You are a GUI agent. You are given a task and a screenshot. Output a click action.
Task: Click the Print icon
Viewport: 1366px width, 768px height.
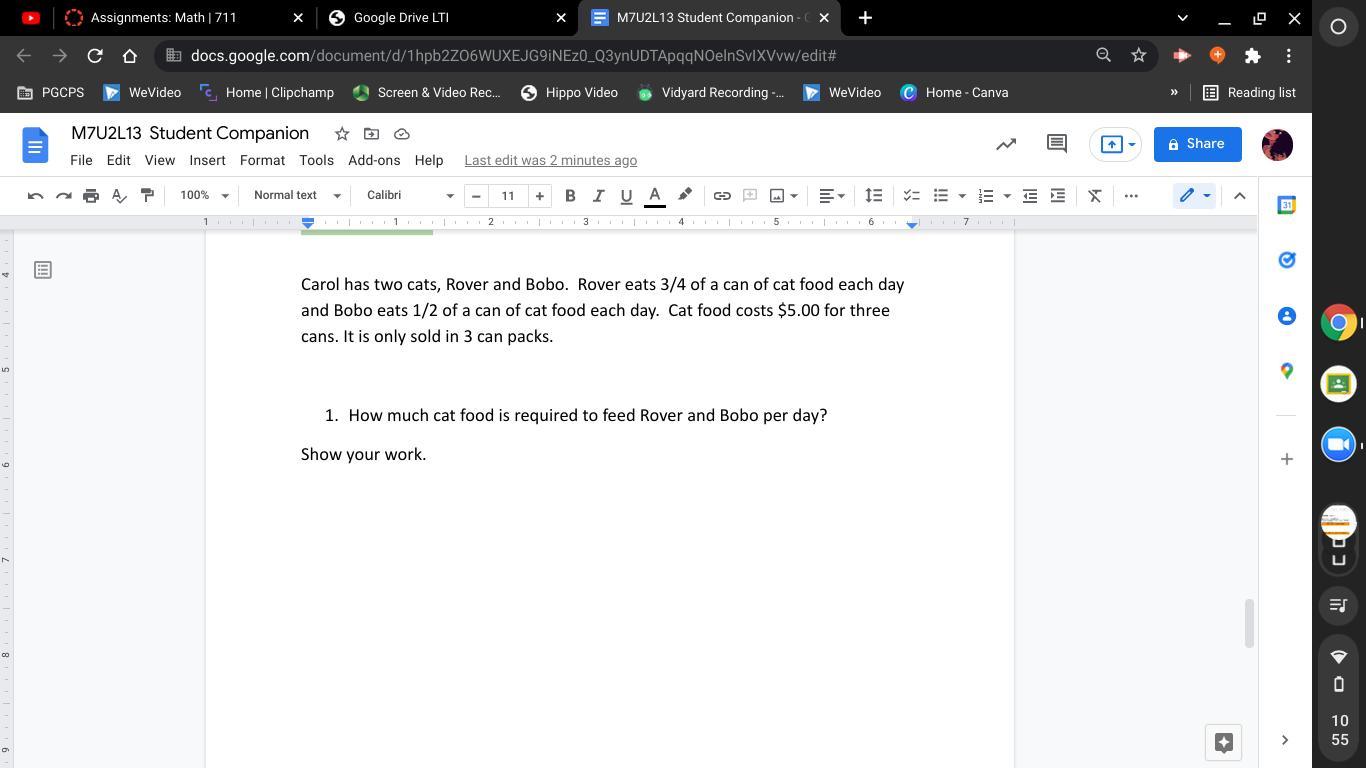(x=91, y=196)
